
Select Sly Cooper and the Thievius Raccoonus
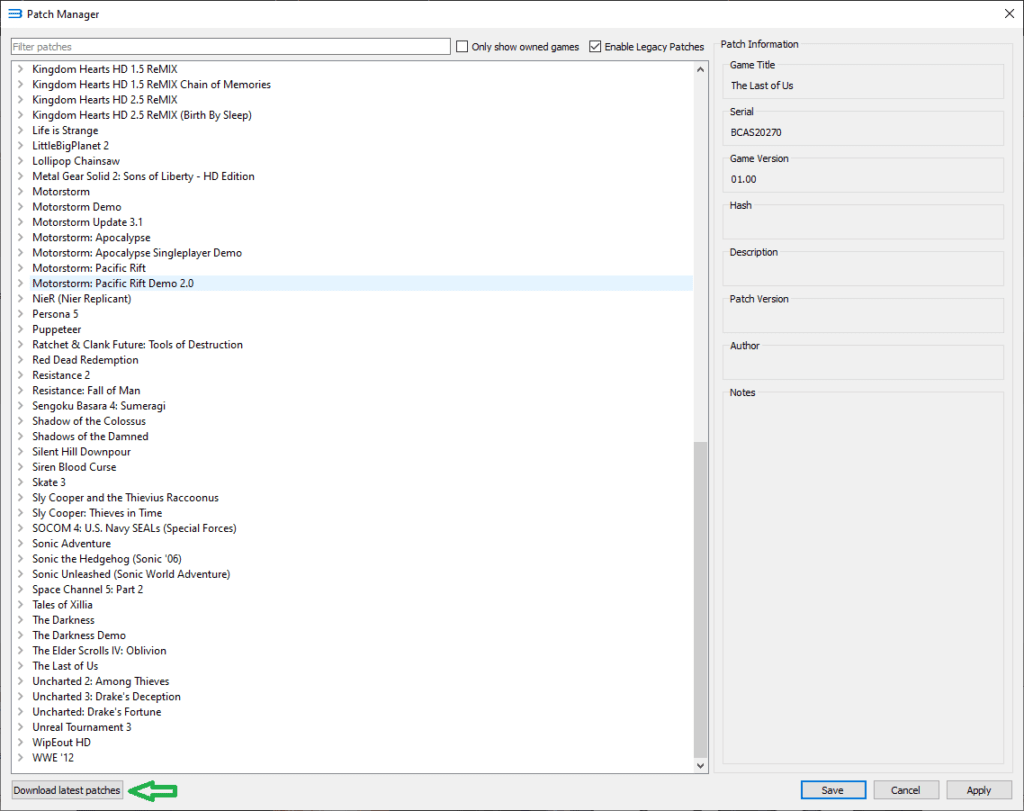click(x=125, y=497)
